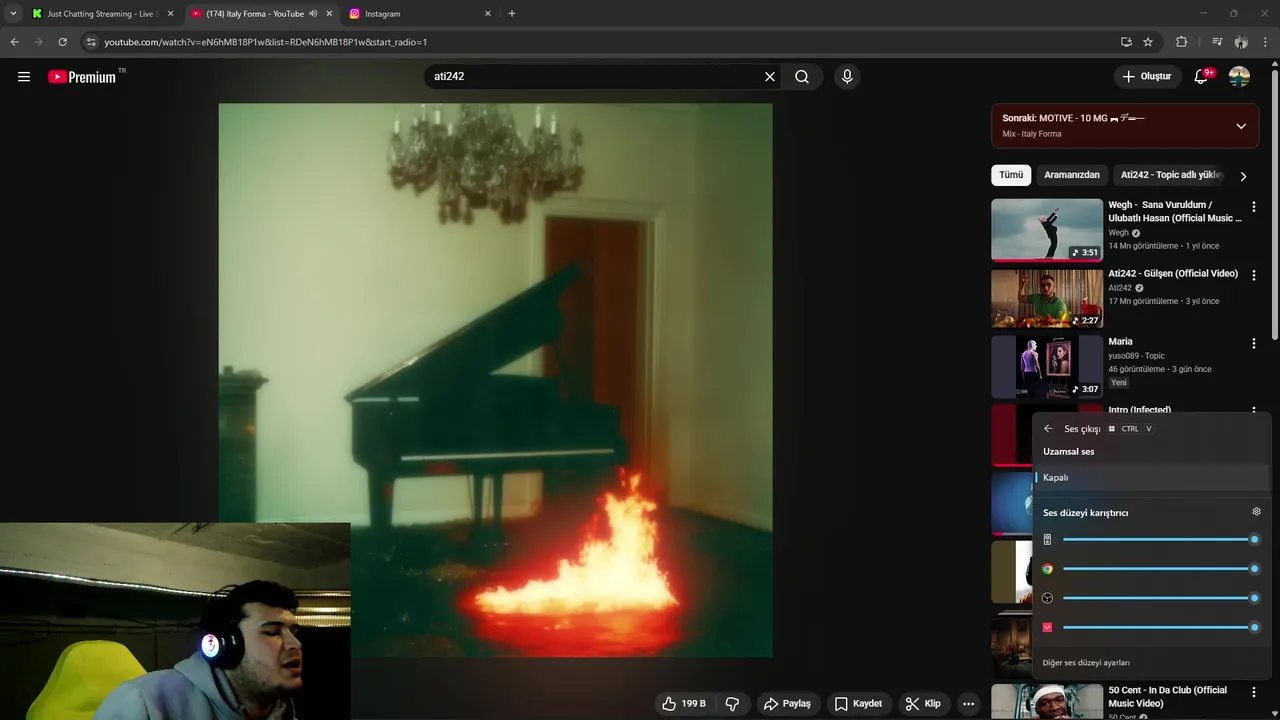Go back using the browser back arrow
The image size is (1280, 720).
pos(15,42)
